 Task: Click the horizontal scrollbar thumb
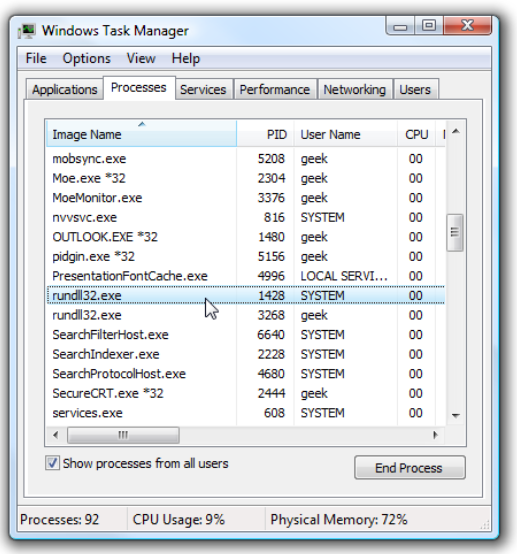[x=123, y=435]
